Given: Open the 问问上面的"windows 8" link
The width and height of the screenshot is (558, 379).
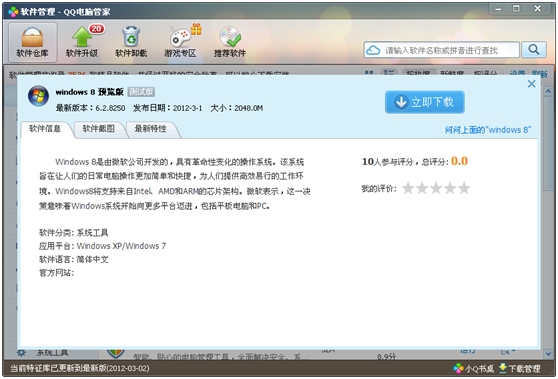Looking at the screenshot, I should 488,130.
